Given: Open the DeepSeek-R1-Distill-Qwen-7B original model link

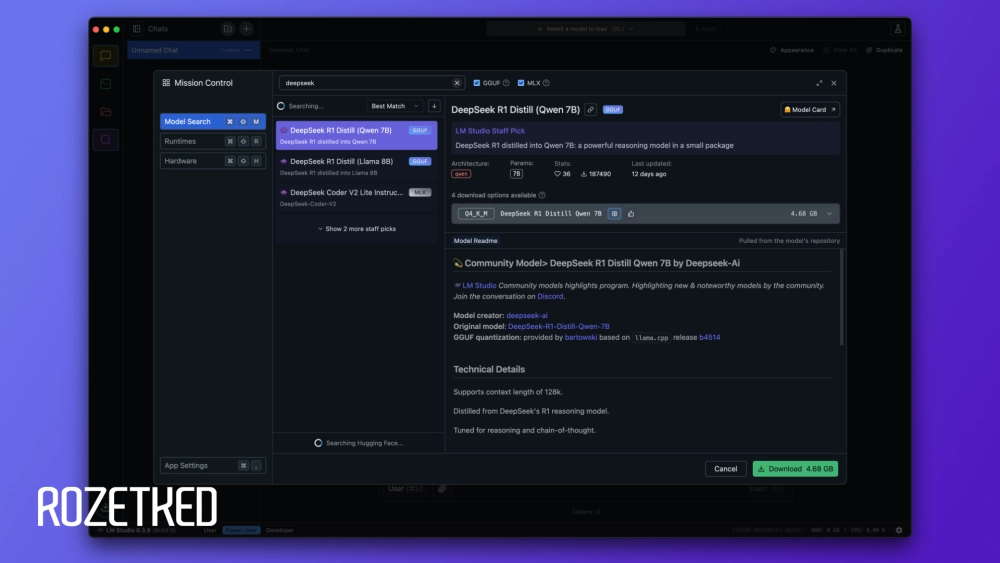Looking at the screenshot, I should click(x=558, y=326).
